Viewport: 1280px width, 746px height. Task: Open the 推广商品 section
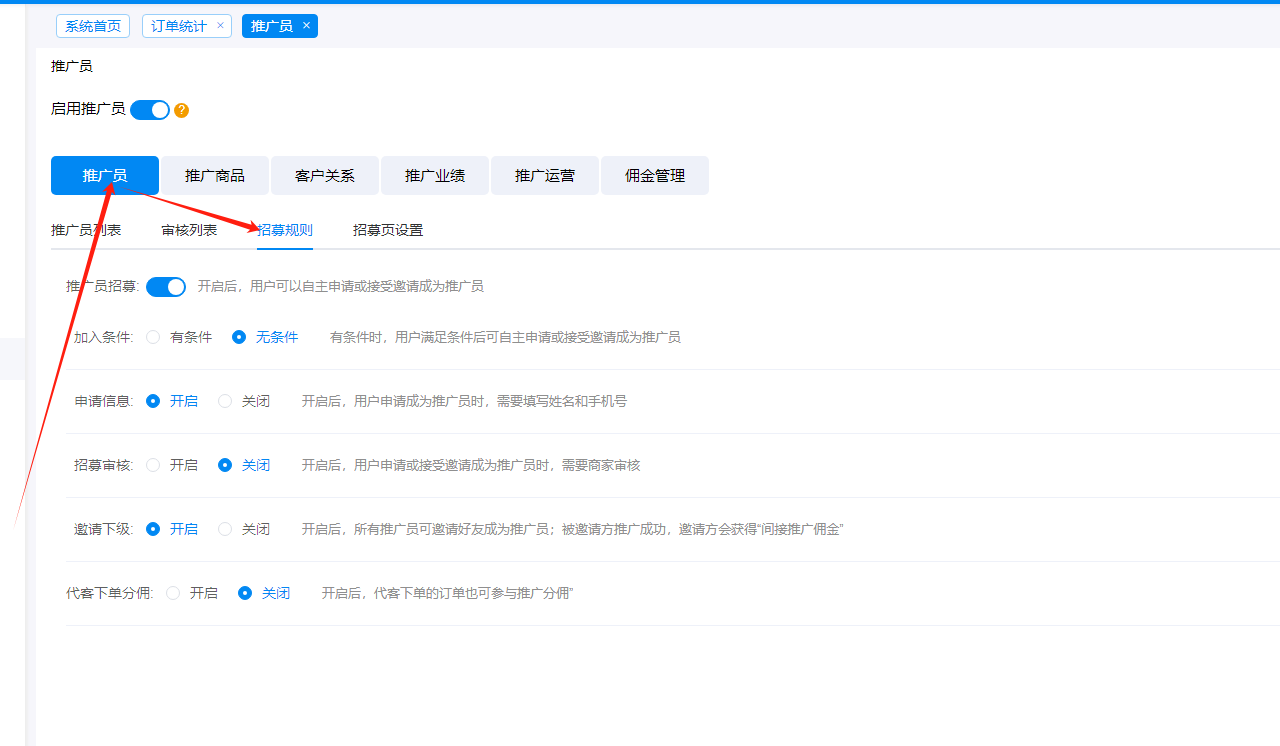[x=215, y=176]
